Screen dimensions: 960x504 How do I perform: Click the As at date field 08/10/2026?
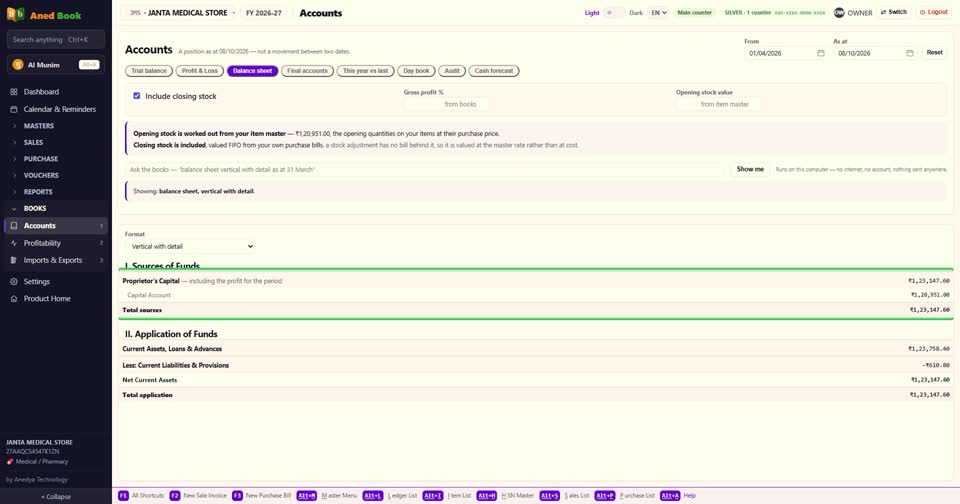875,53
